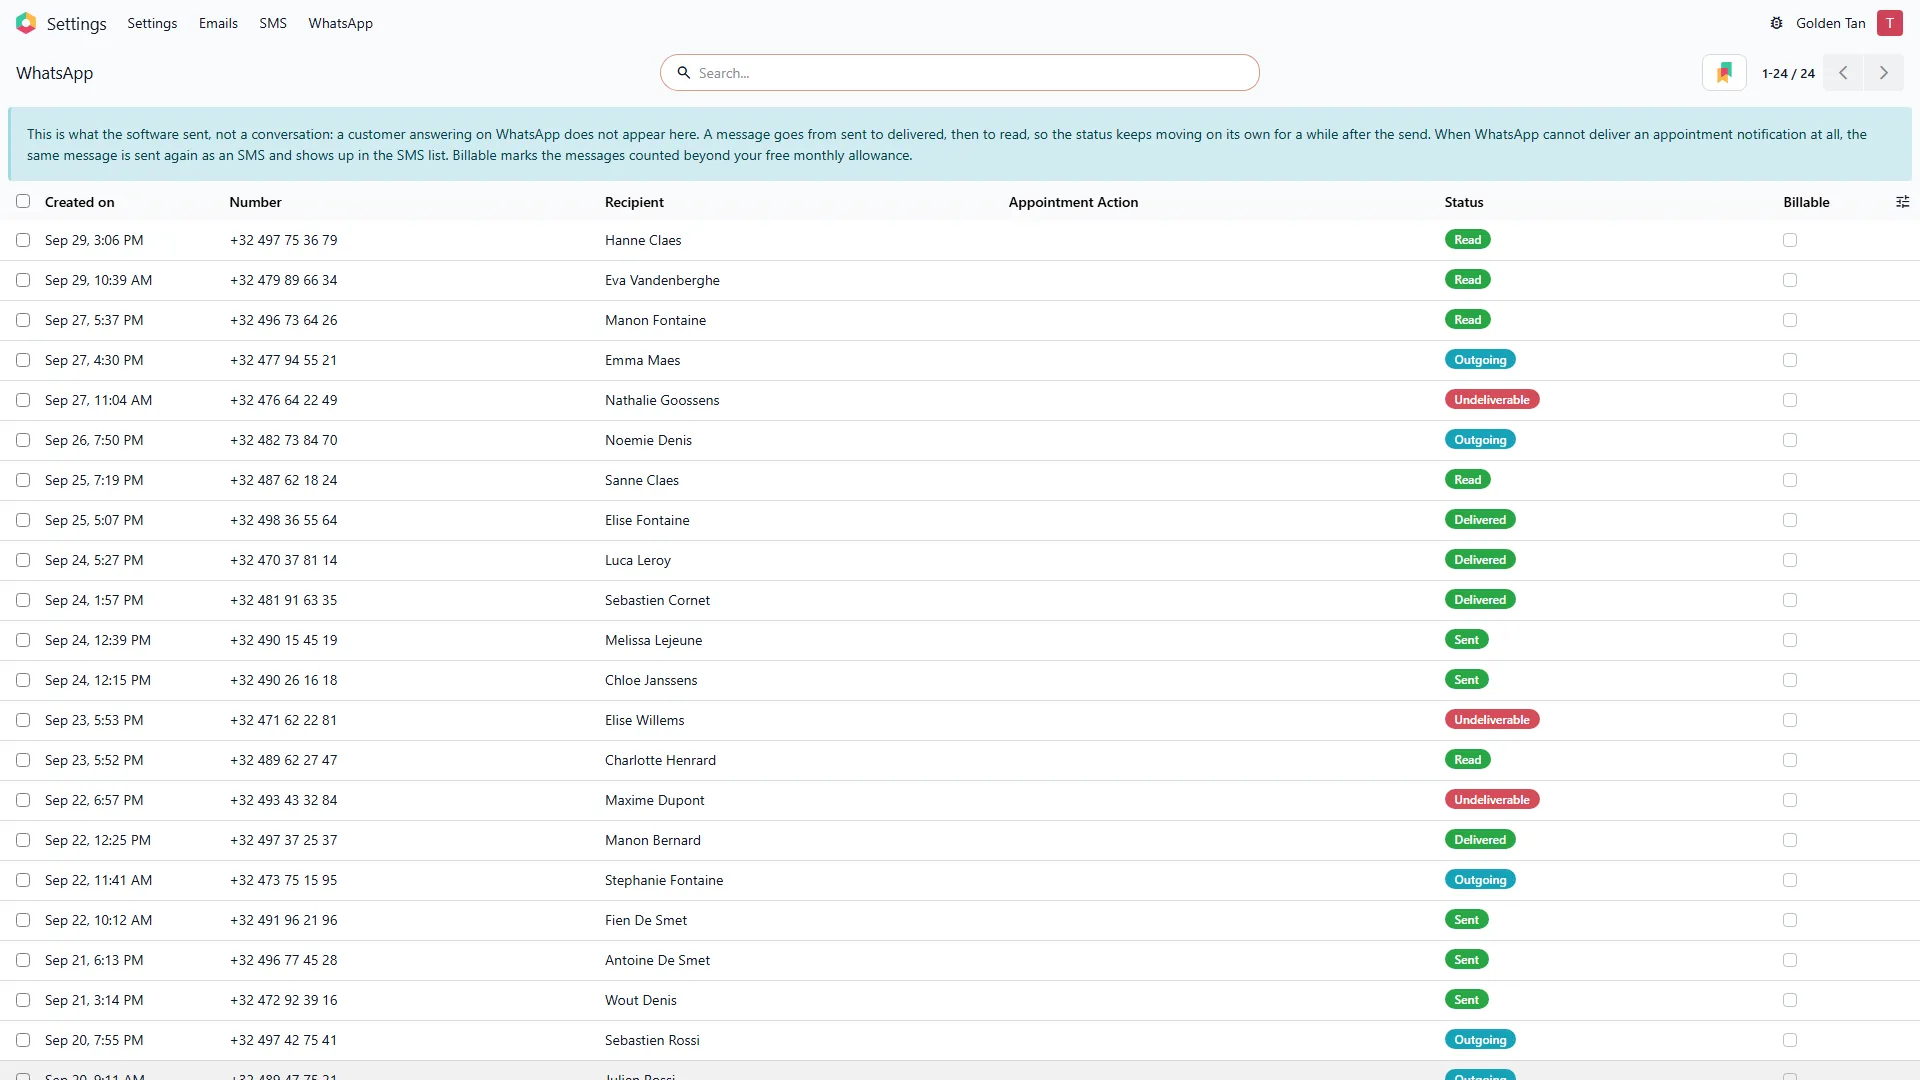Viewport: 1920px width, 1080px height.
Task: Toggle select-all checkbox in header
Action: (x=23, y=201)
